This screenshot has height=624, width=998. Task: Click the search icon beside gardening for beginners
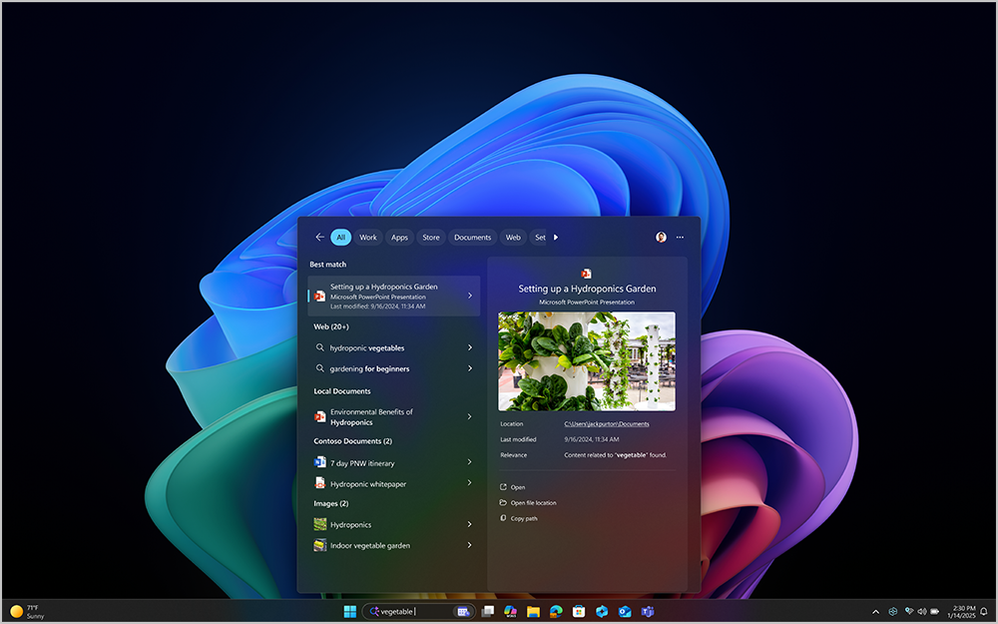(x=320, y=368)
